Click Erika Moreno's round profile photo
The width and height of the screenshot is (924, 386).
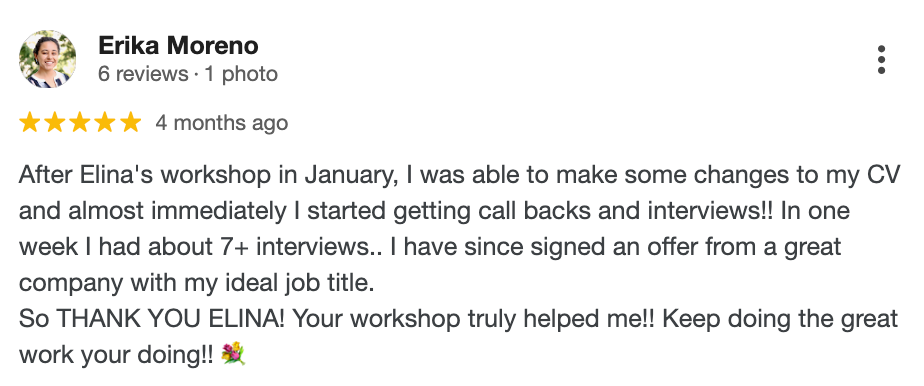coord(47,59)
